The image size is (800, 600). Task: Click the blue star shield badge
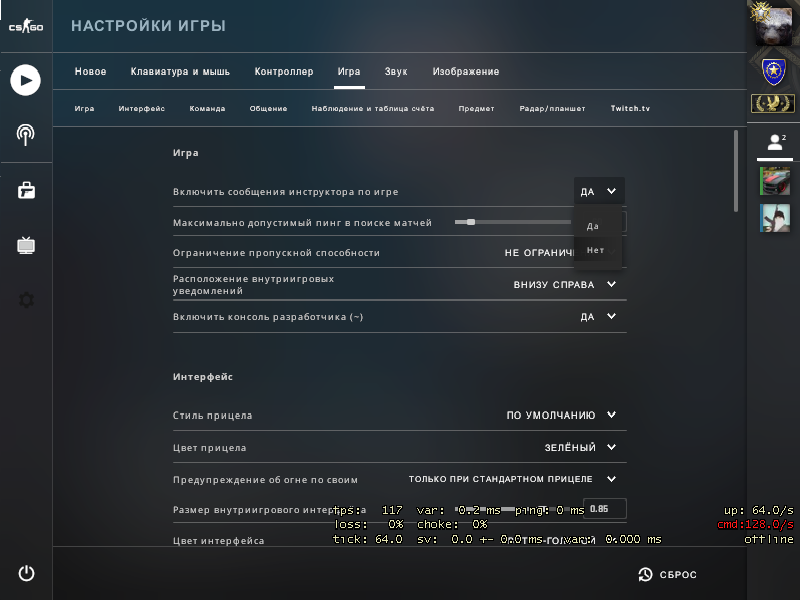[773, 71]
